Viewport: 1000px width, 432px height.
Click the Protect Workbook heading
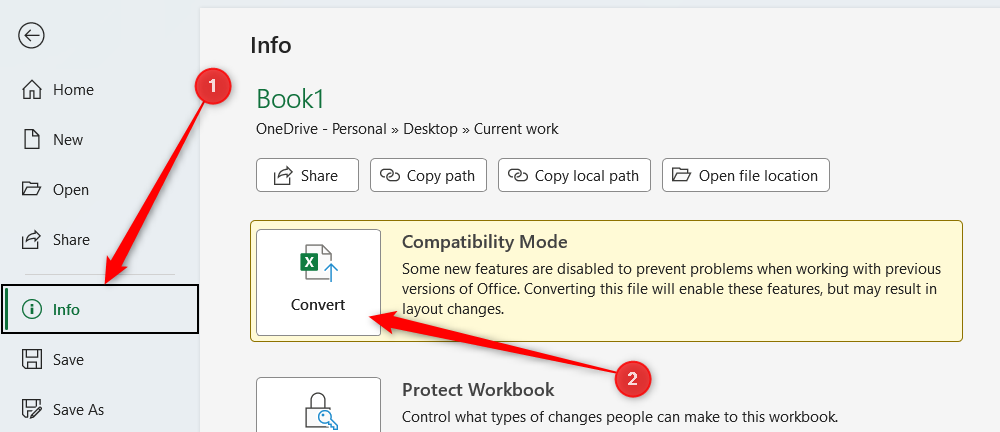pyautogui.click(x=478, y=389)
